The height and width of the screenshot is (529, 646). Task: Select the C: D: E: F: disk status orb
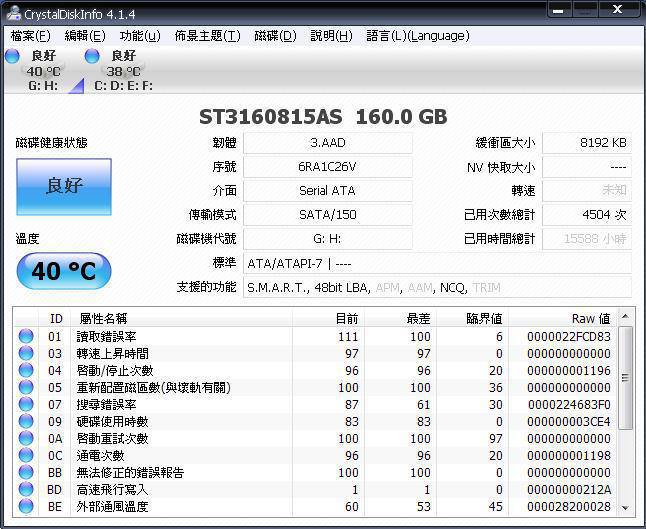click(x=92, y=56)
